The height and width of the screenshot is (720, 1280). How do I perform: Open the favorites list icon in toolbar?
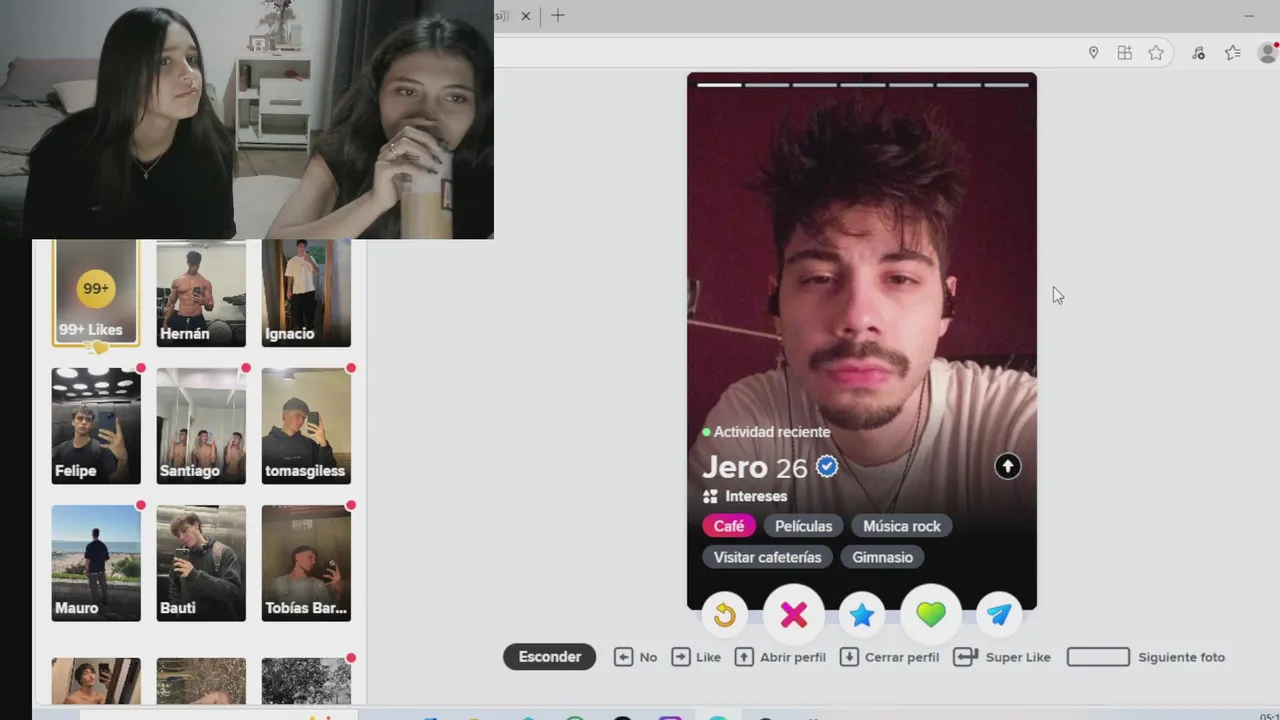click(x=1233, y=53)
